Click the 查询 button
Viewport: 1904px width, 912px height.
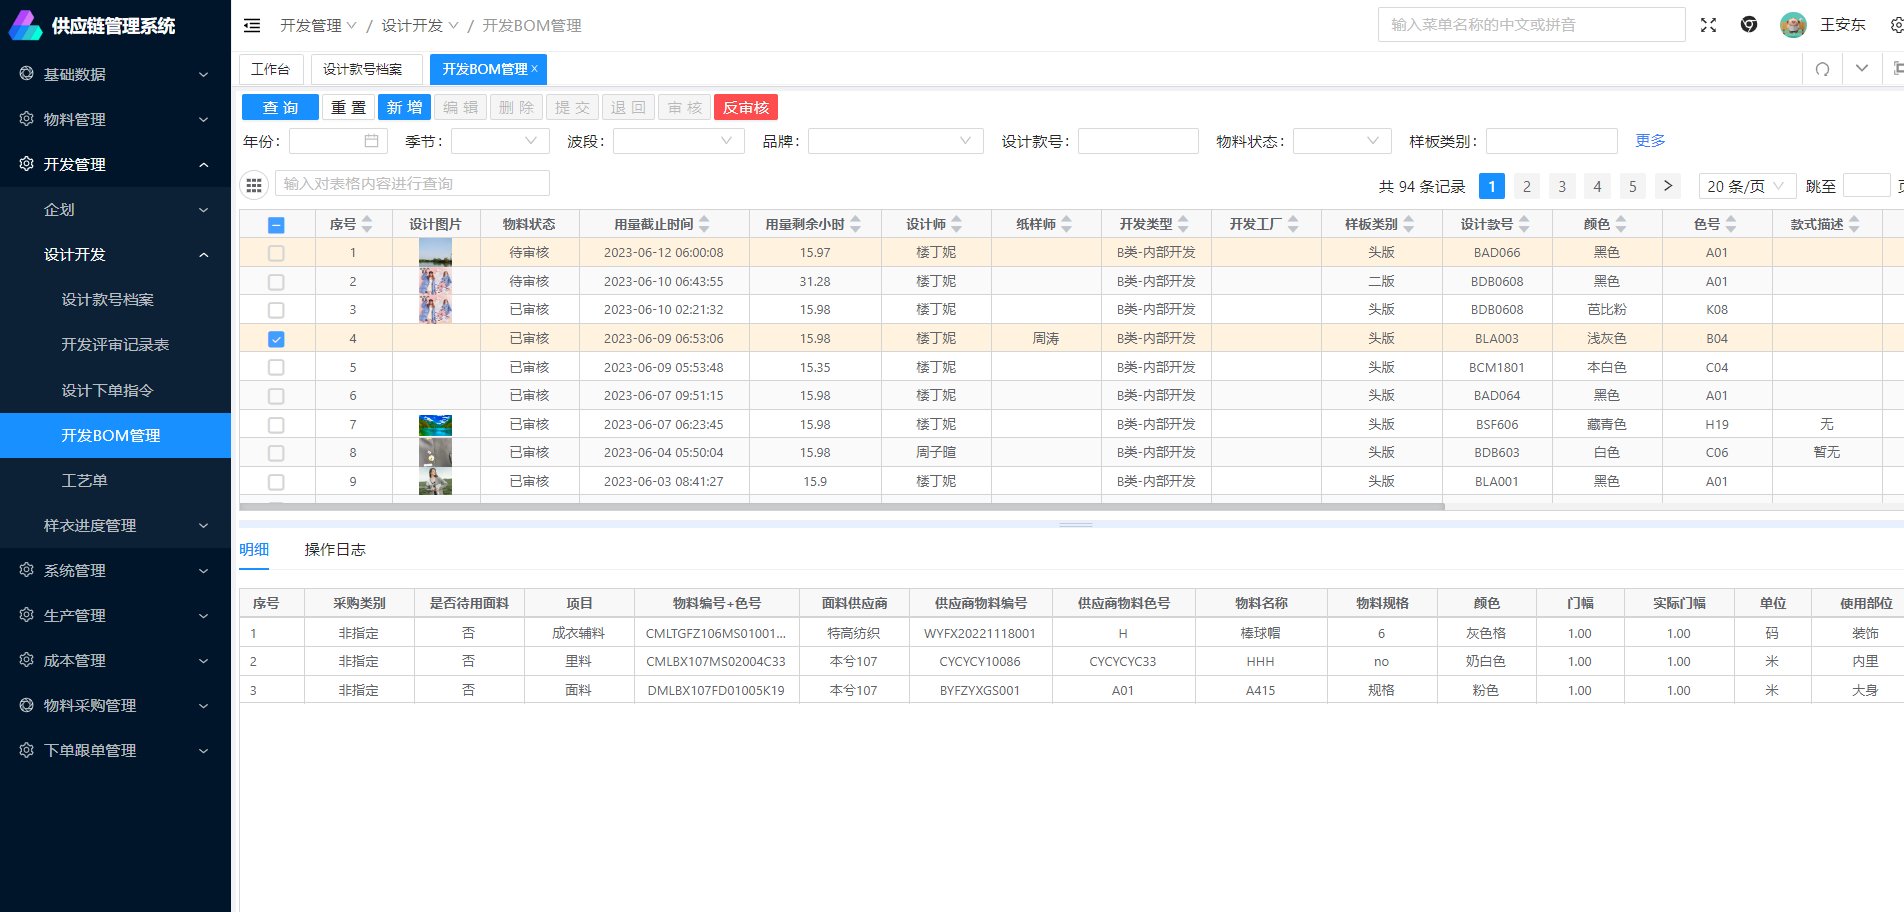[280, 107]
